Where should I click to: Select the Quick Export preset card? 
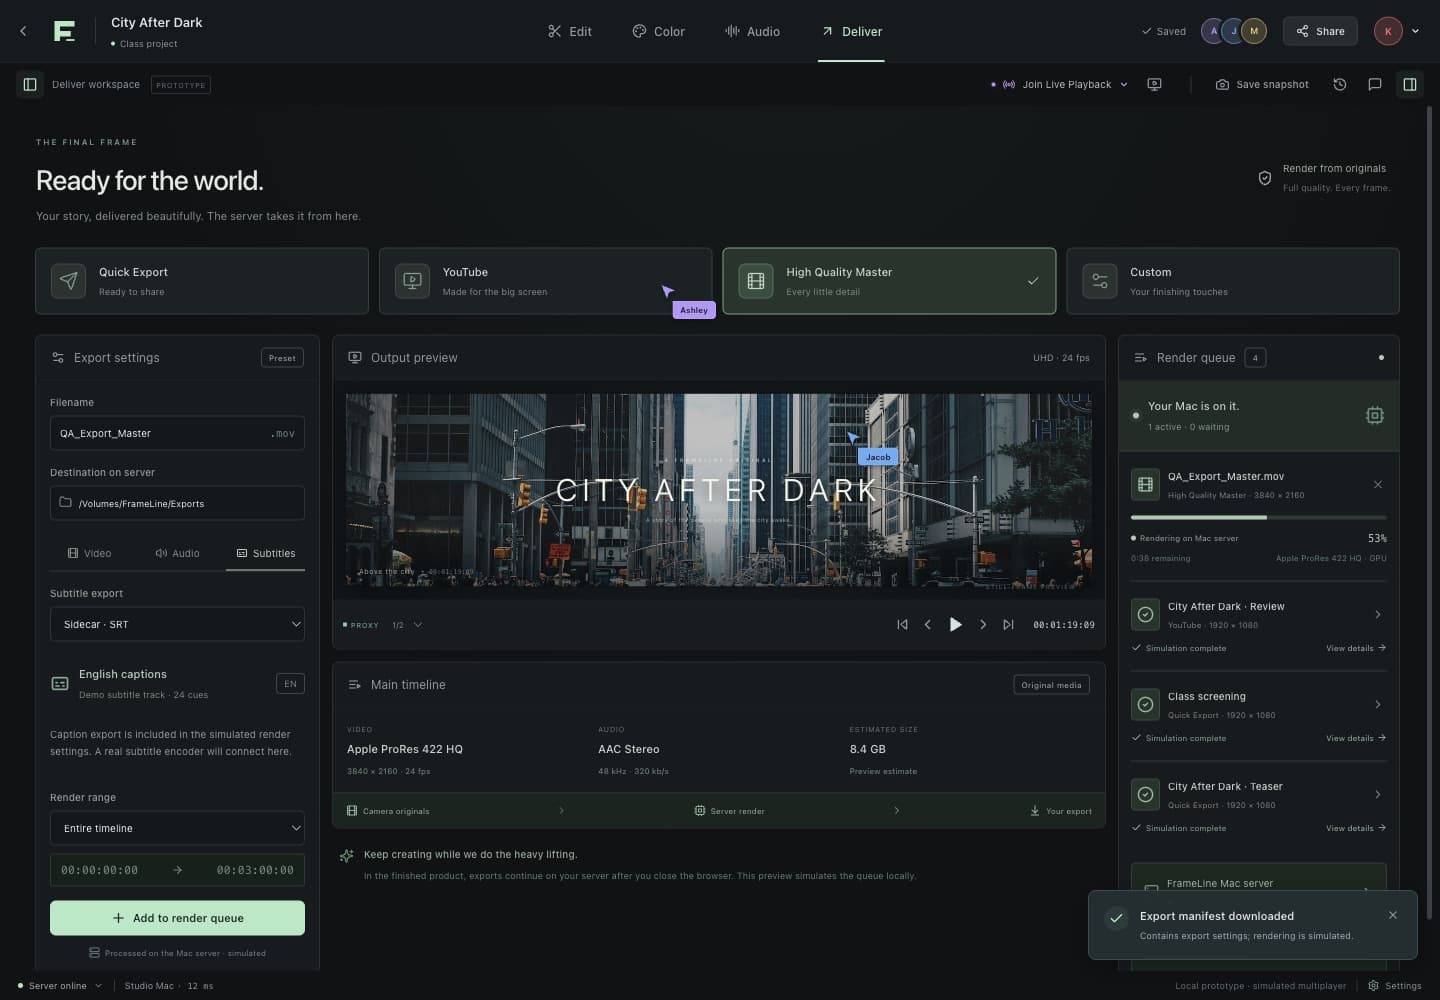click(202, 281)
